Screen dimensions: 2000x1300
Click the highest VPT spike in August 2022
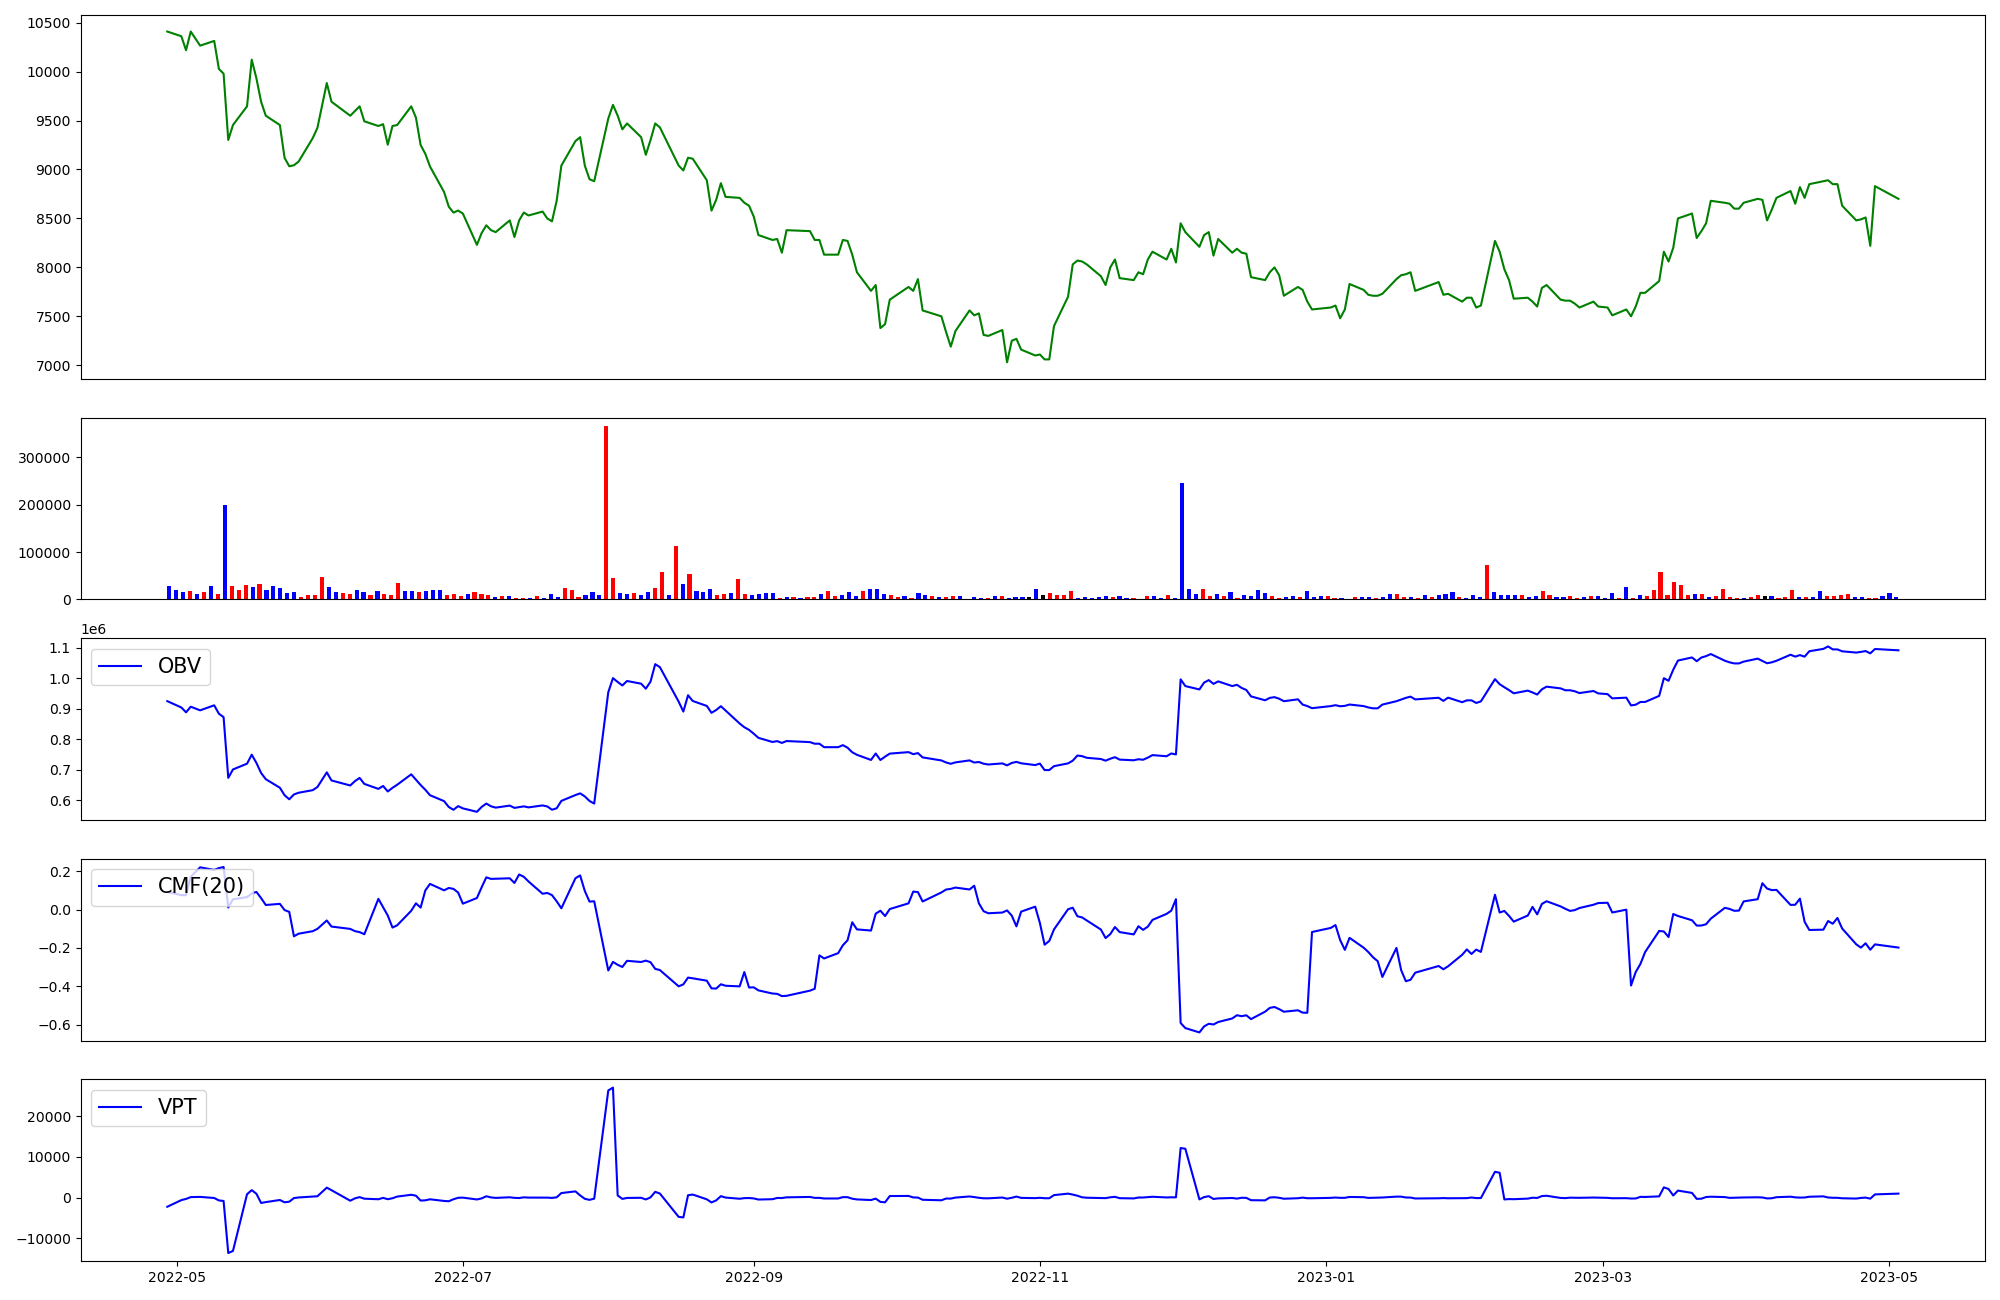coord(612,1089)
